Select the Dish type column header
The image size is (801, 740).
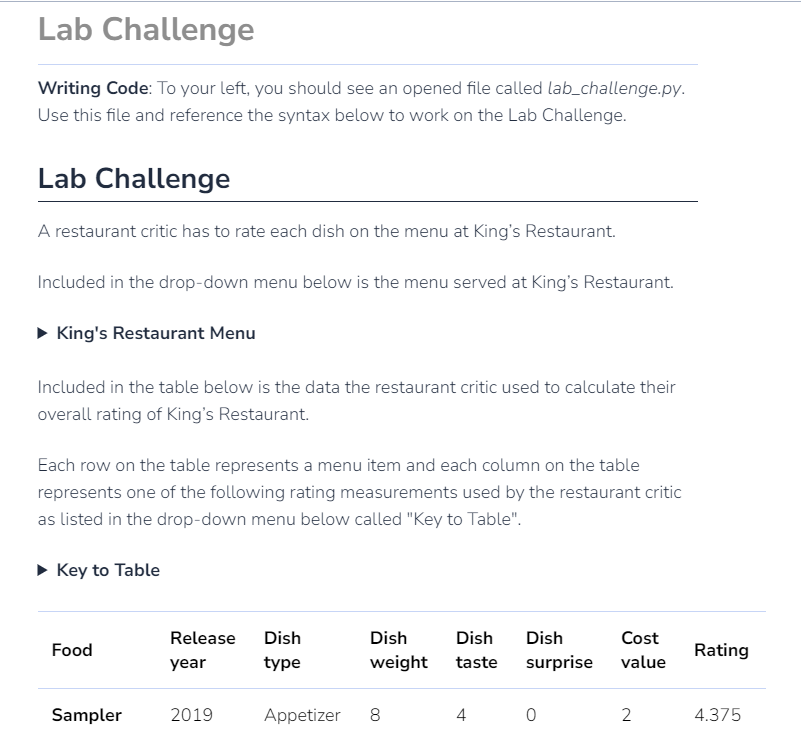point(281,650)
